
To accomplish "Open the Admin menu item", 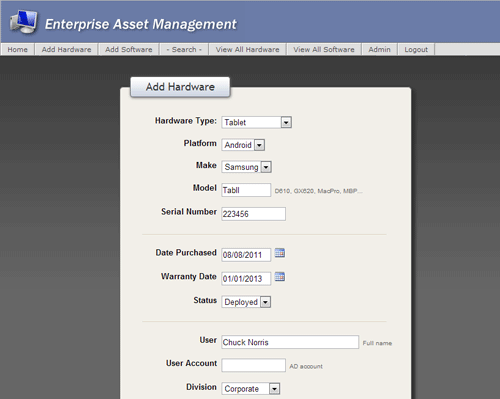I will [x=379, y=49].
